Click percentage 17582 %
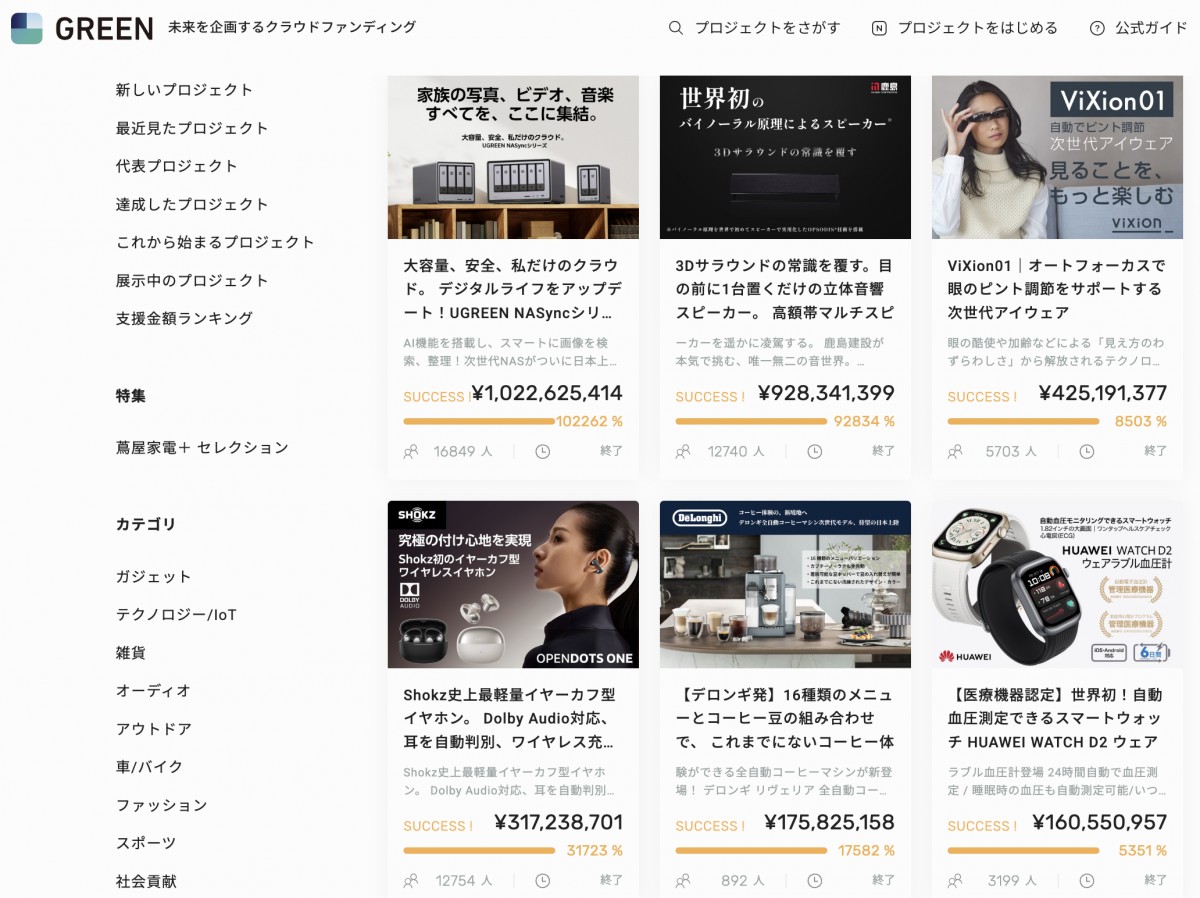Viewport: 1200px width, 898px height. (866, 851)
